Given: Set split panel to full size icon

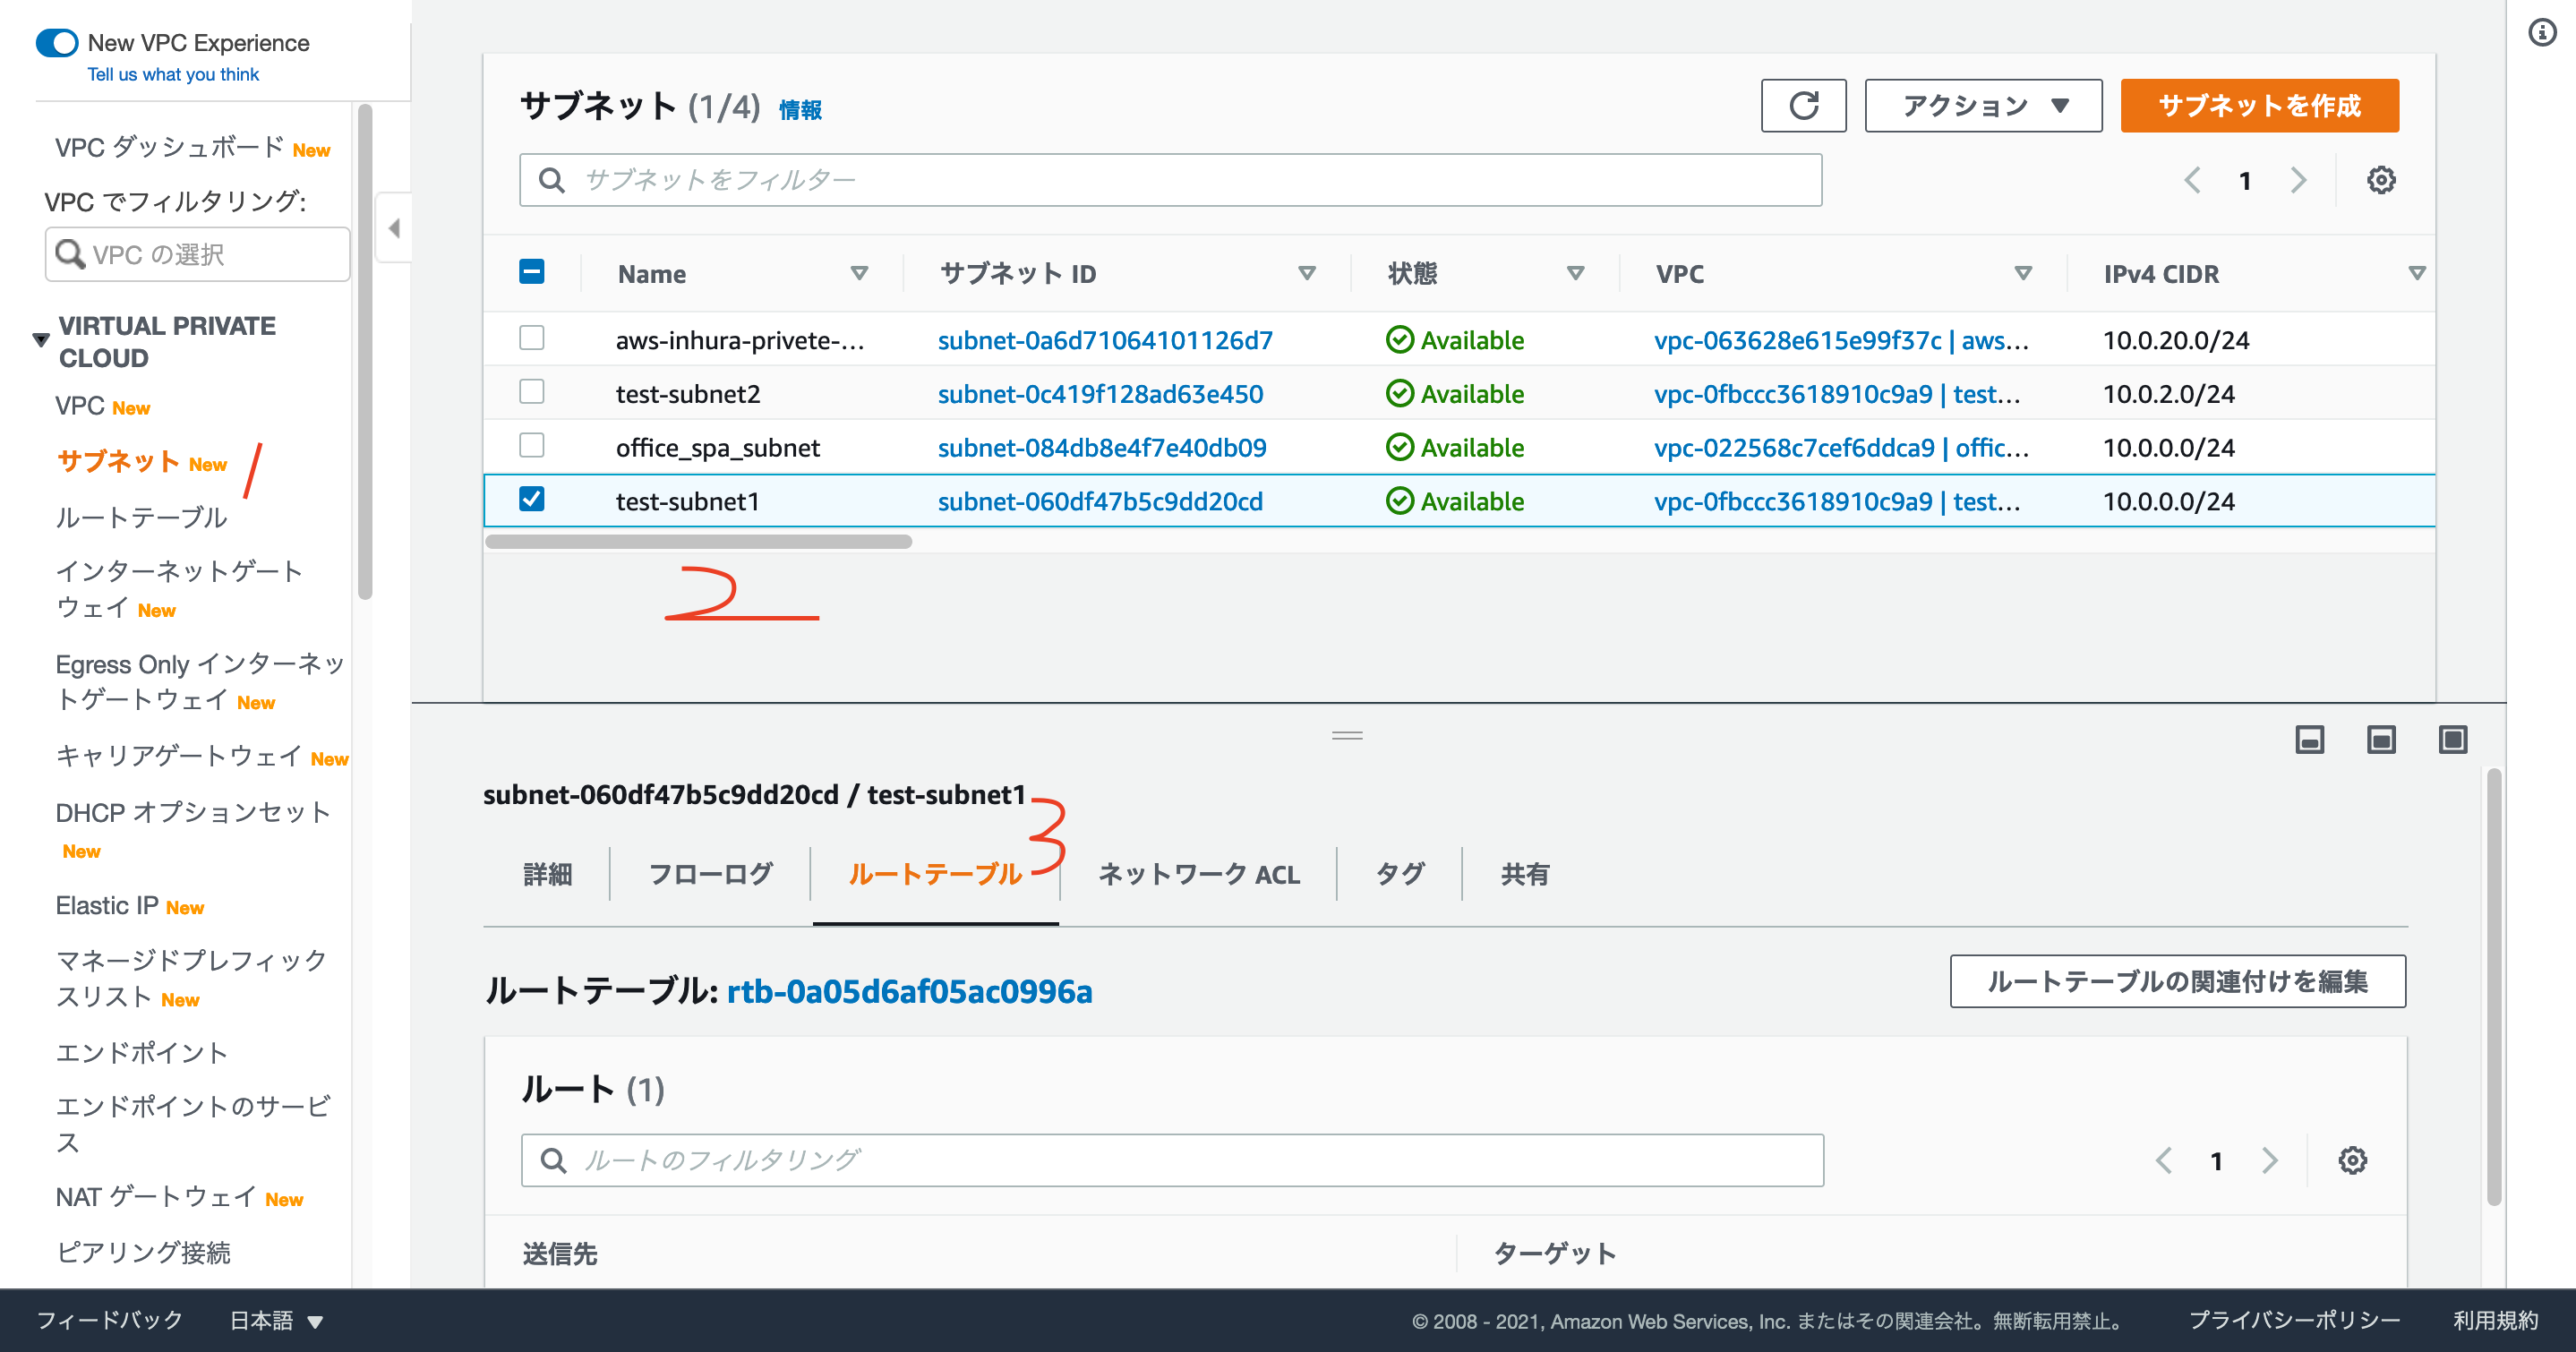Looking at the screenshot, I should coord(2452,740).
